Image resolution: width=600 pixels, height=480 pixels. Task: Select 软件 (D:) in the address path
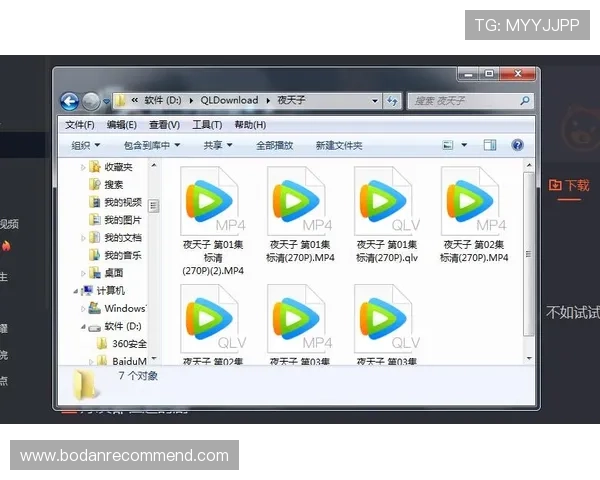pos(163,100)
